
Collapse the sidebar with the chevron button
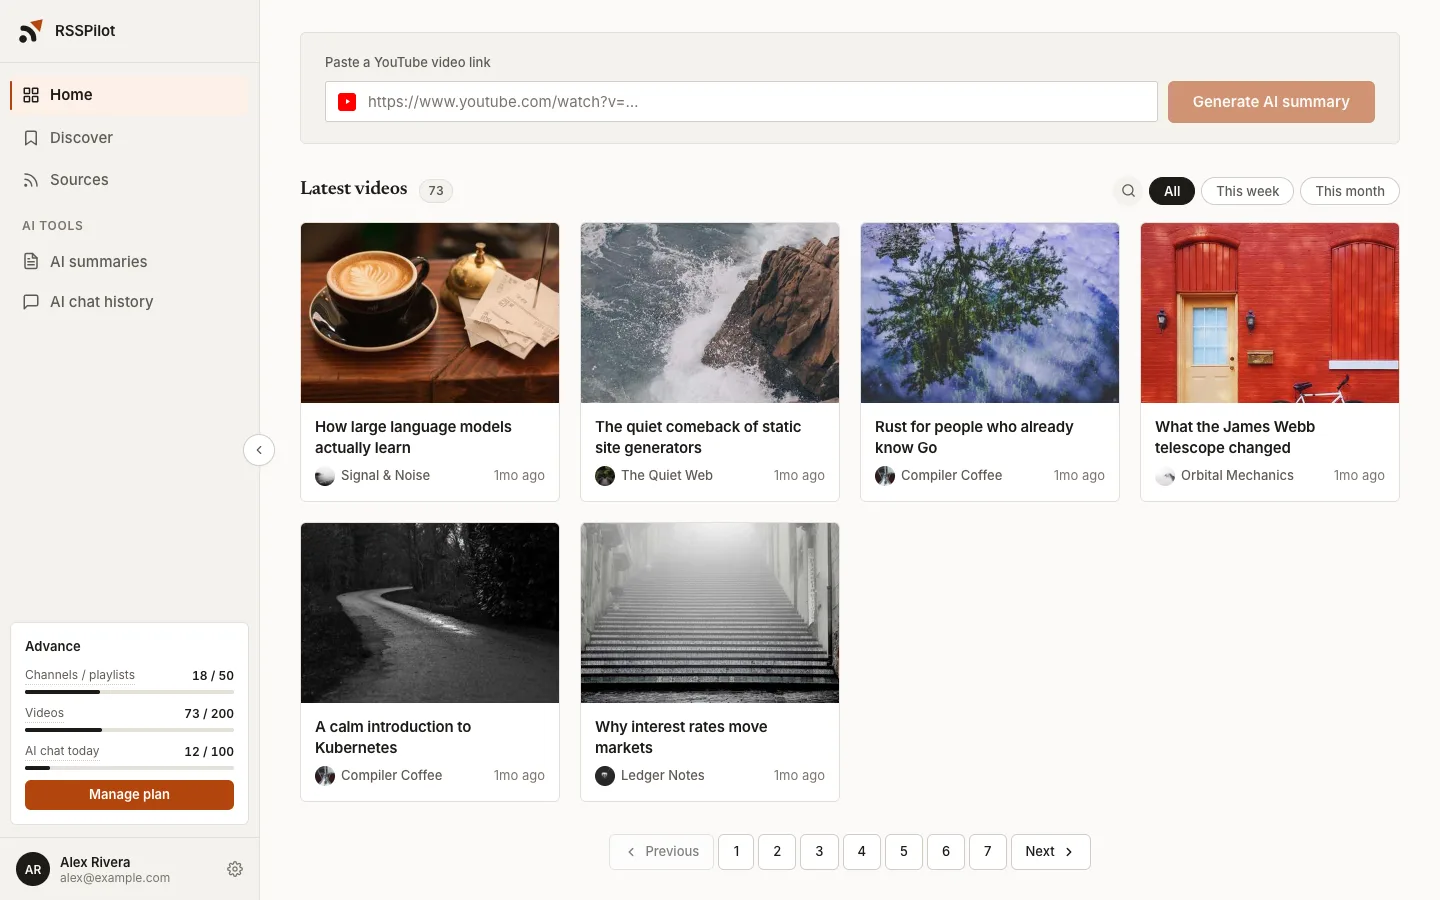tap(259, 450)
